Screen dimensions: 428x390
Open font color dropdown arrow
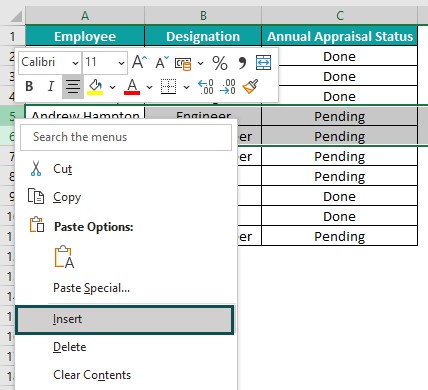[x=149, y=87]
